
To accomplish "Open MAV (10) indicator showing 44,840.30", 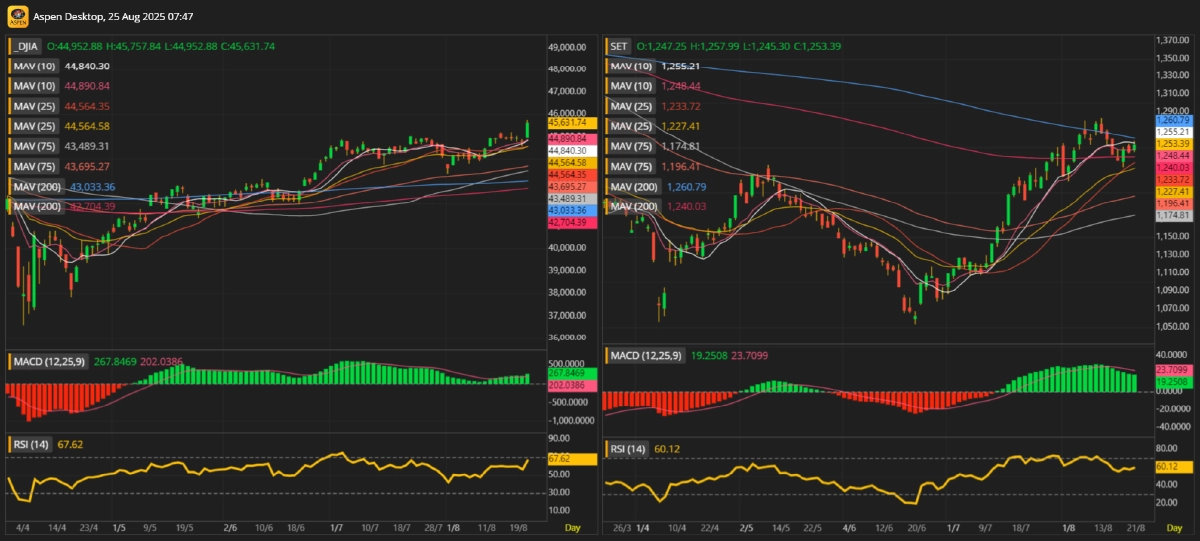I will (x=35, y=66).
